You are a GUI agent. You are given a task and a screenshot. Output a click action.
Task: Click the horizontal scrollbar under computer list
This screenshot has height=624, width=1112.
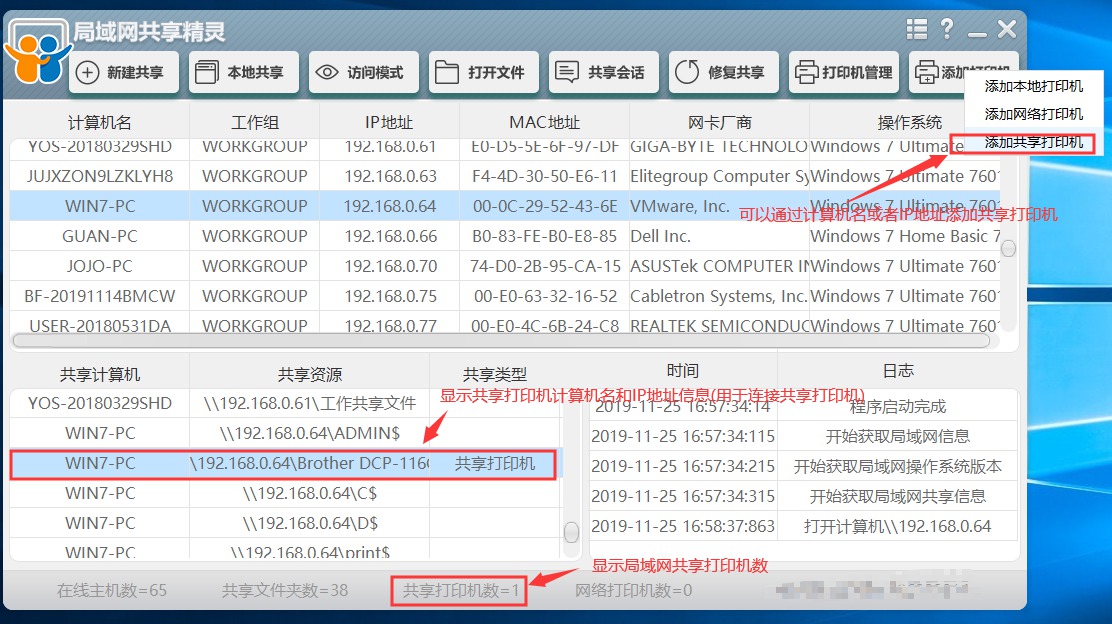coord(501,341)
